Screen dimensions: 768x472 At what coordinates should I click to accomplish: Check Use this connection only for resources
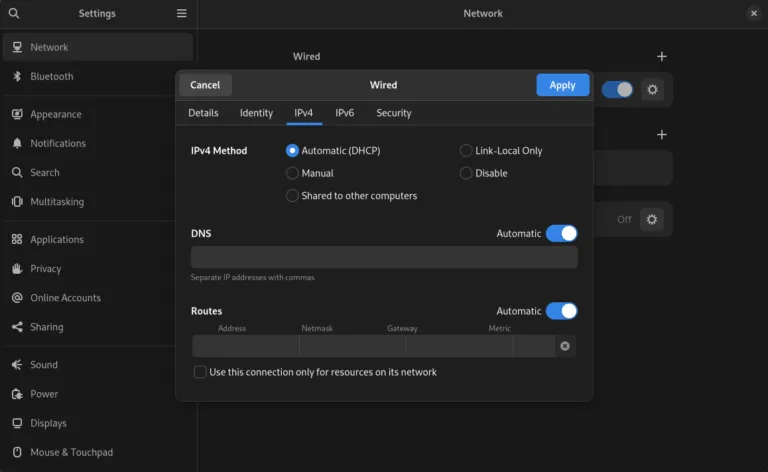(200, 372)
